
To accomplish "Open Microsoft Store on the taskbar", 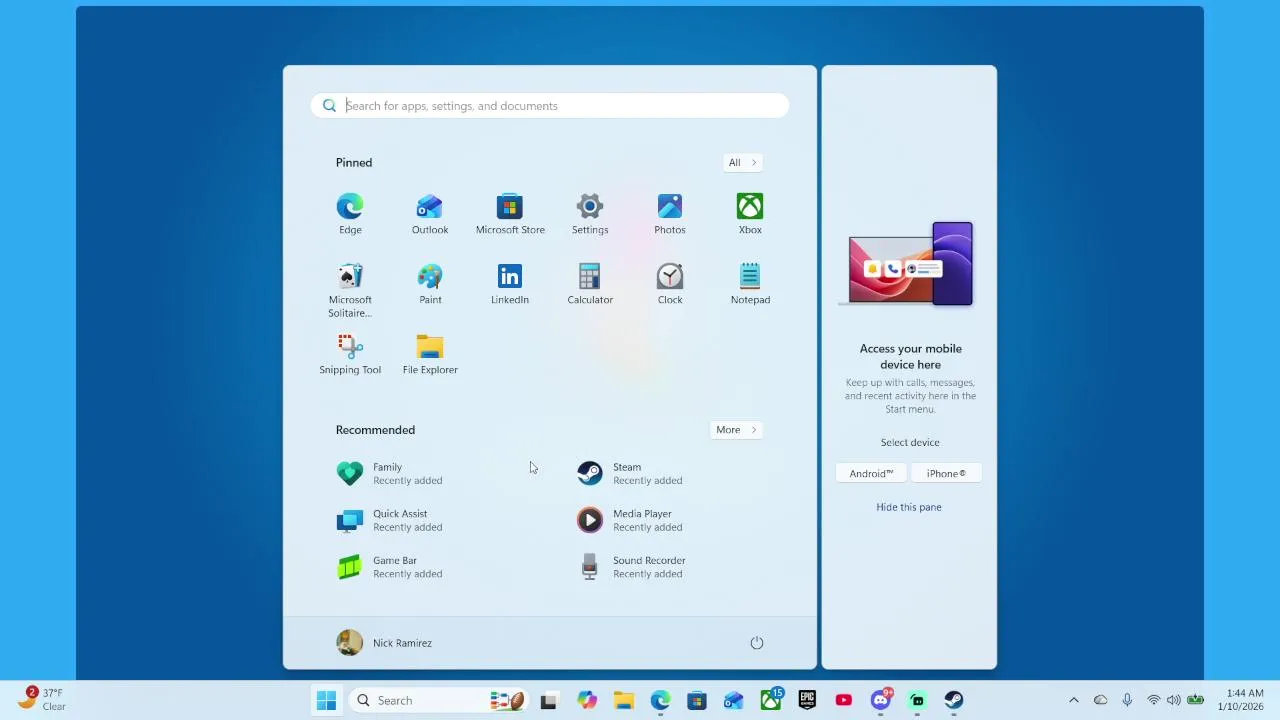I will pyautogui.click(x=697, y=701).
